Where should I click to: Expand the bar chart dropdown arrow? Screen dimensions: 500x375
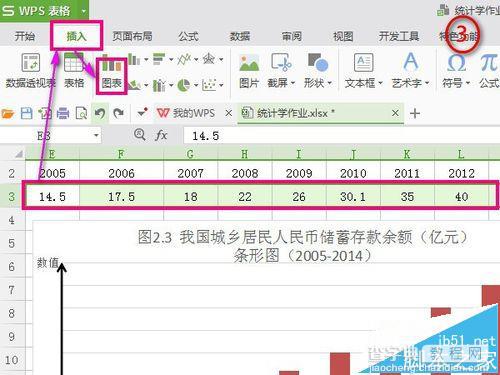171,60
